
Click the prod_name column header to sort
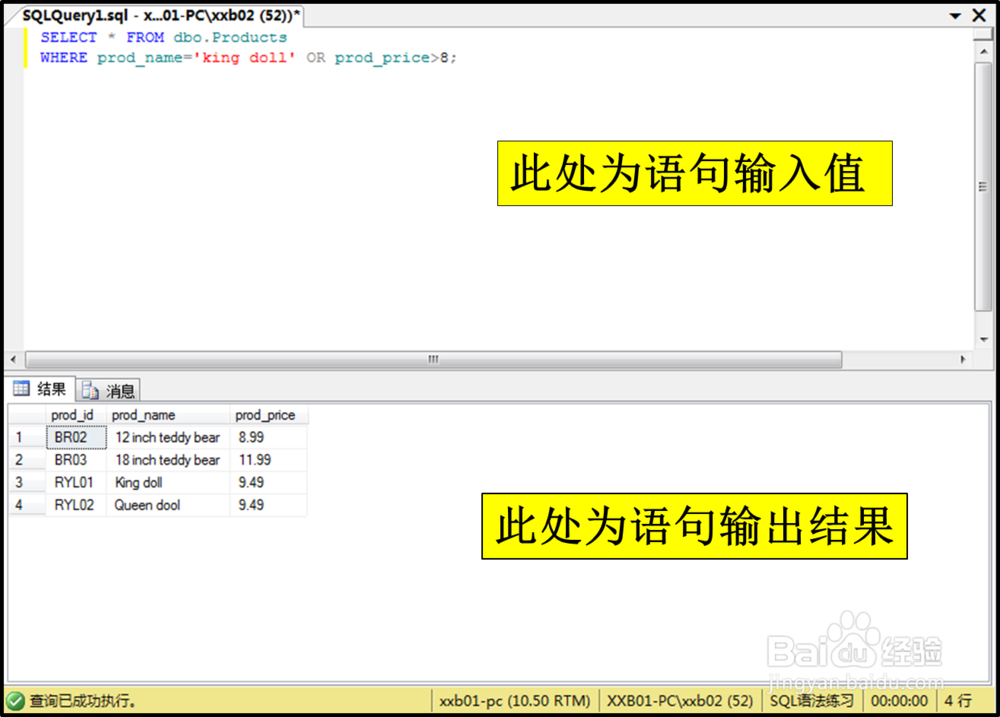(x=143, y=414)
